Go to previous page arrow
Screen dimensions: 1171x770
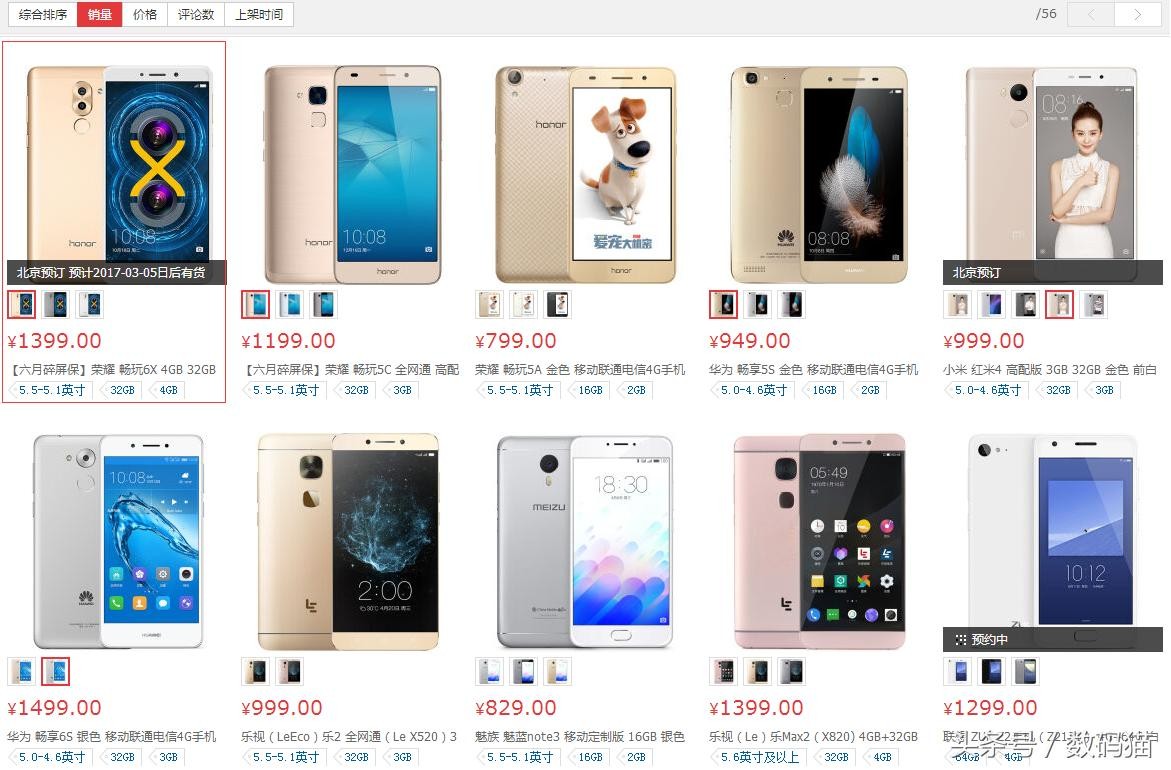click(x=1091, y=14)
